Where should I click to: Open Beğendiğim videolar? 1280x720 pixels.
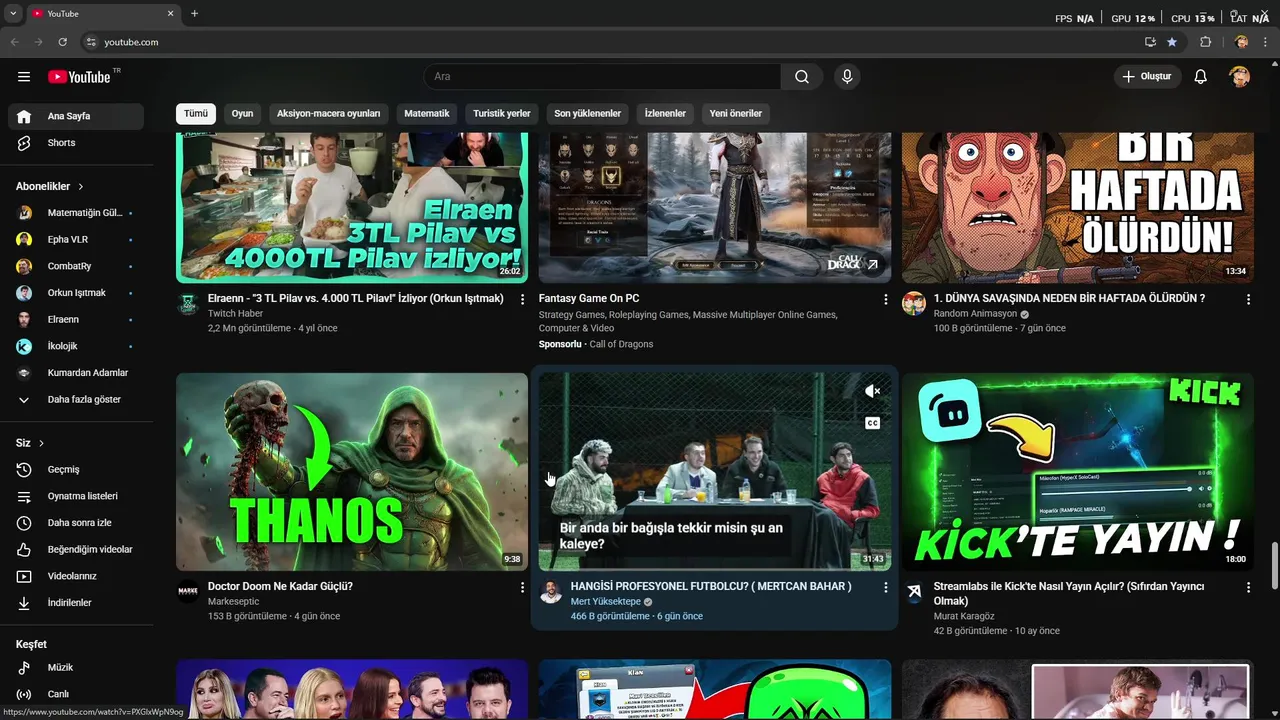point(76,550)
